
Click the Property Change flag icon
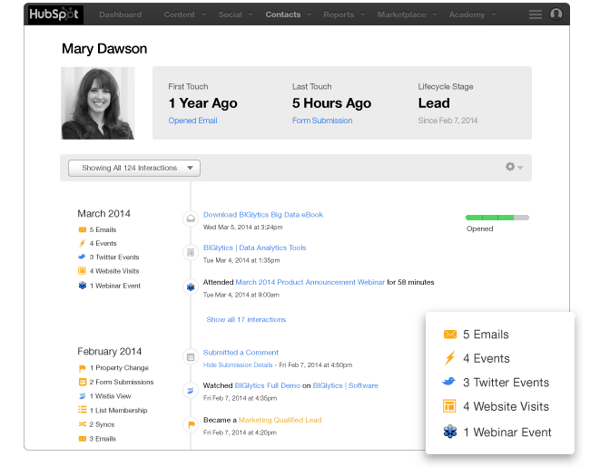tap(82, 368)
